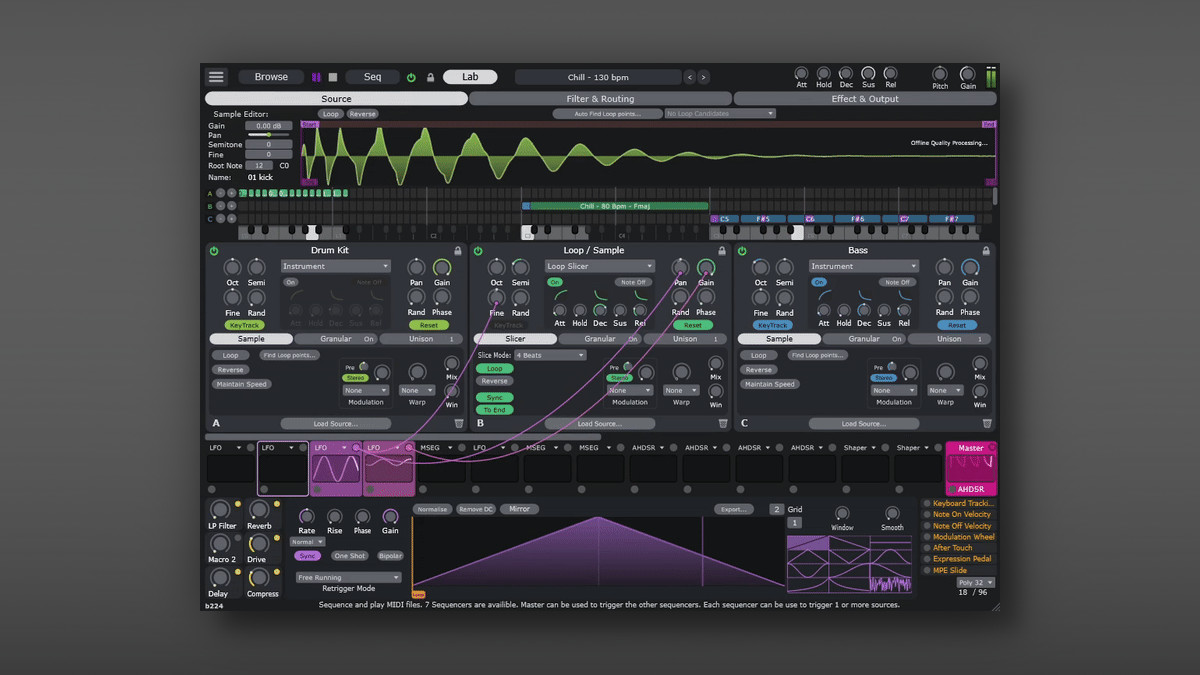
Task: Delete source B with the trash icon
Action: (722, 424)
